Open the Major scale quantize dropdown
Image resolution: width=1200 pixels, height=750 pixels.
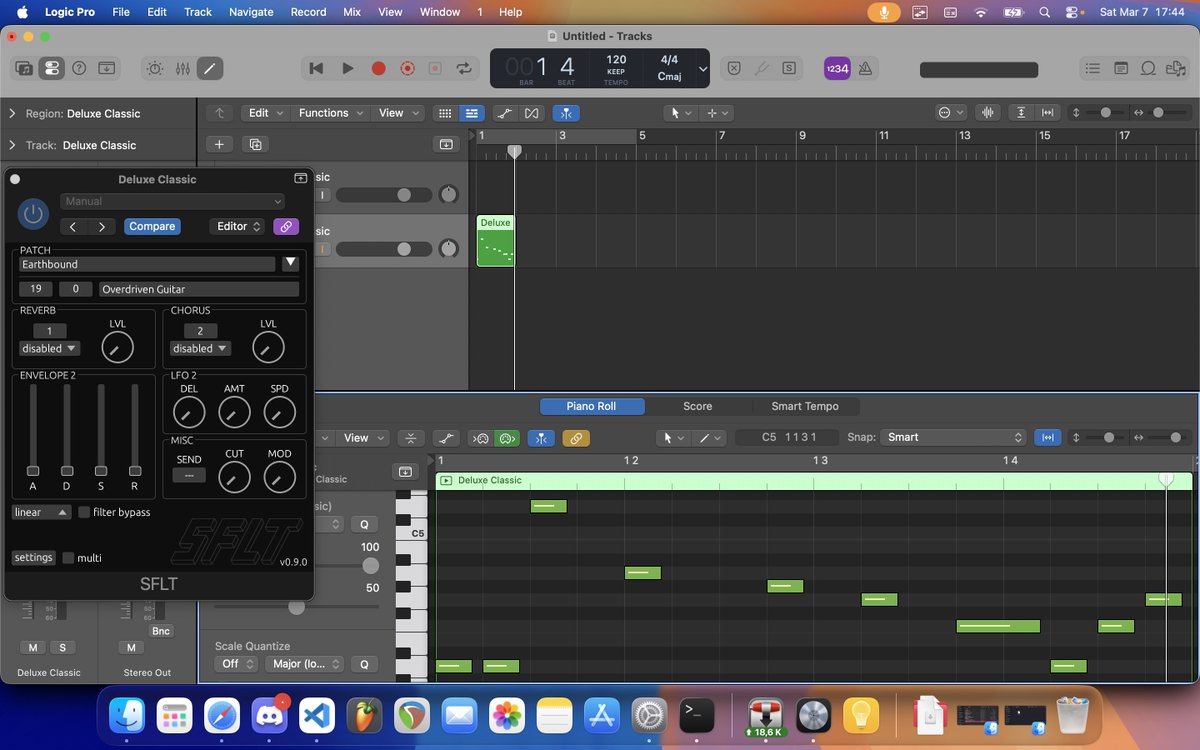[306, 664]
